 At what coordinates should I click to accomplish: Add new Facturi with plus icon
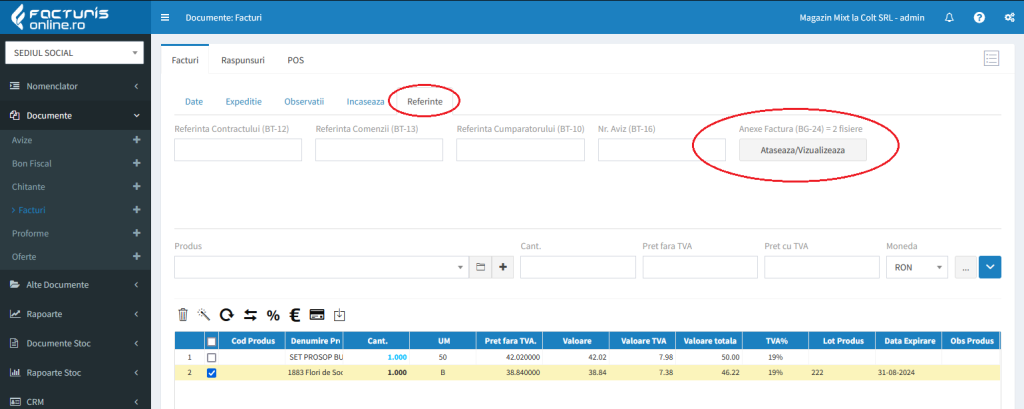pos(136,210)
